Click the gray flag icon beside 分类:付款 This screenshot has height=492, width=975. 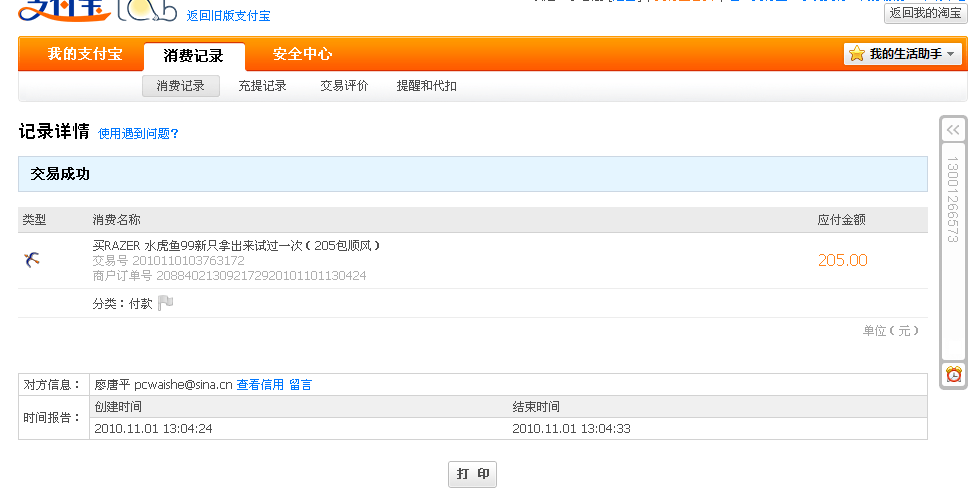[x=165, y=303]
